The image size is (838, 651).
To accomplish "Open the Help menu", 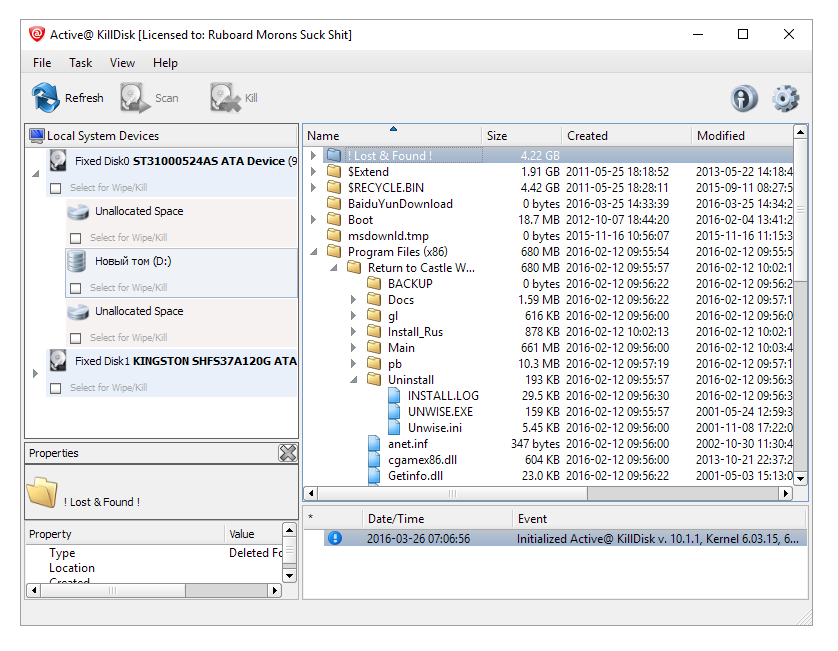I will pos(165,63).
